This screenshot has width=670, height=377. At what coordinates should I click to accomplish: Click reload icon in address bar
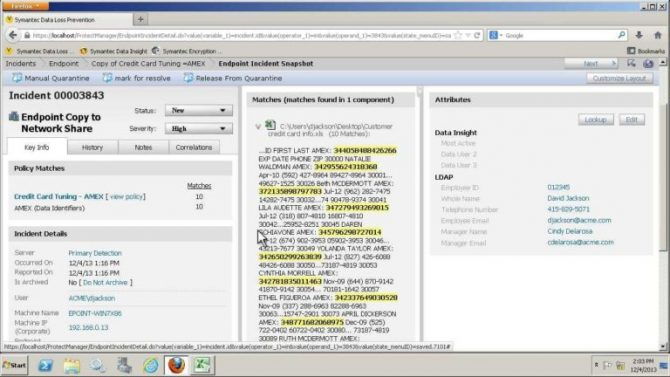[x=477, y=35]
